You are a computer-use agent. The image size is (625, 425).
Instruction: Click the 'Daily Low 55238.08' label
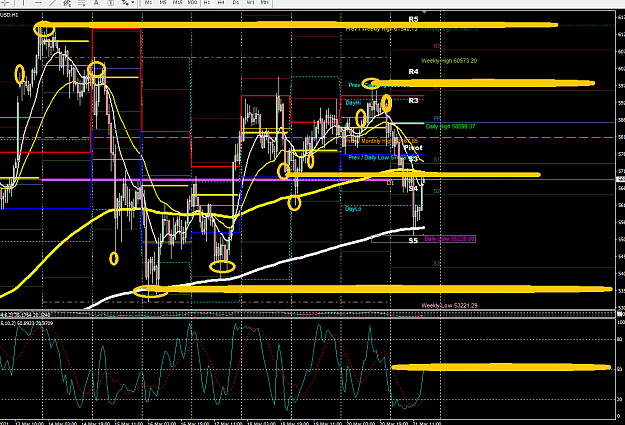point(449,239)
